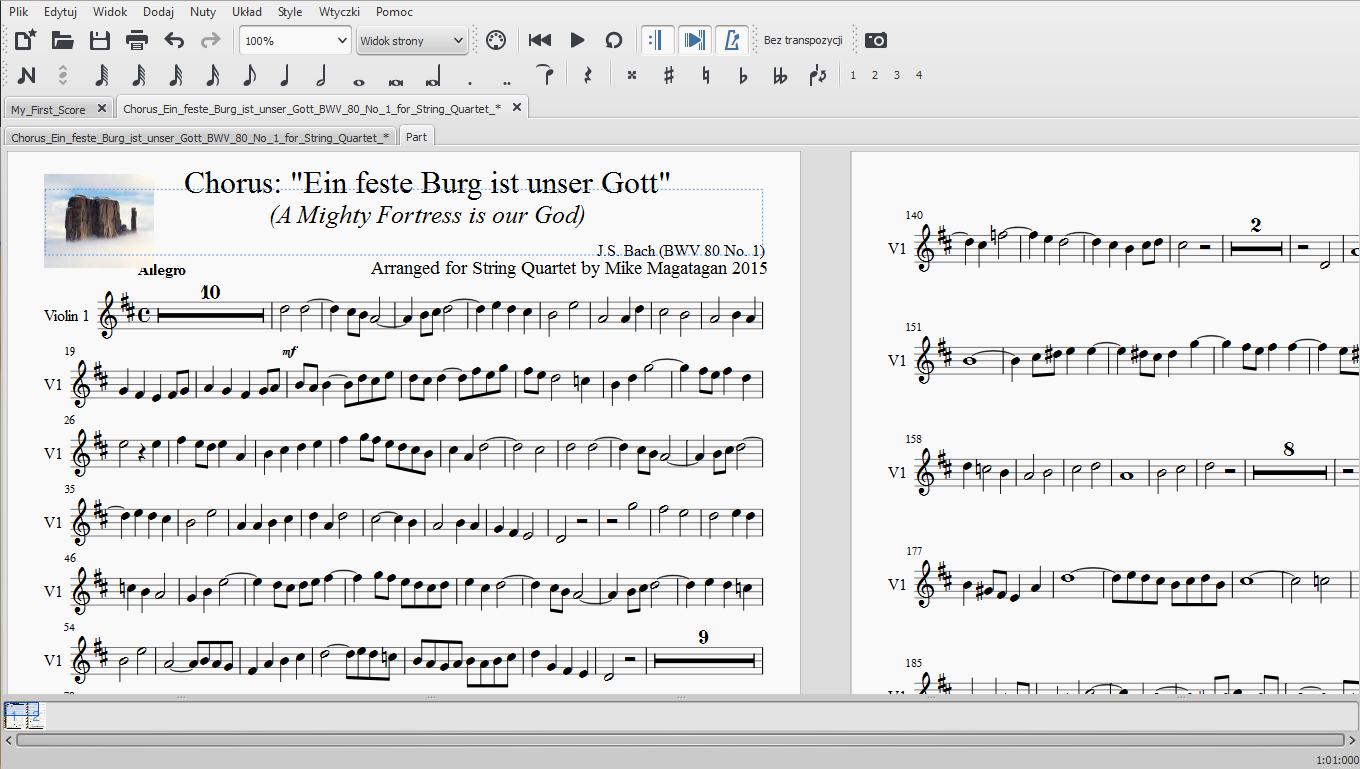Toggle loop playback
The height and width of the screenshot is (769, 1360).
tap(614, 40)
